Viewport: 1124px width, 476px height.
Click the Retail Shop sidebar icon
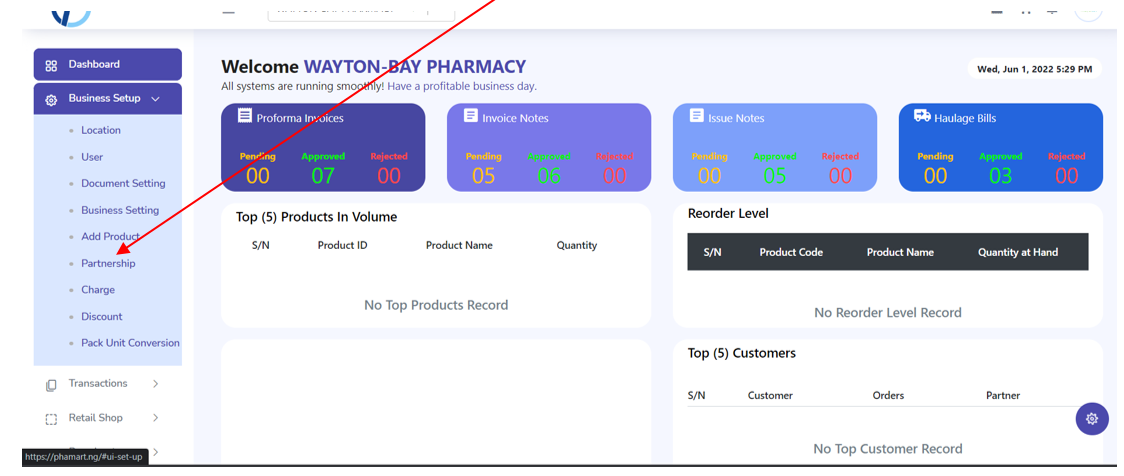click(51, 419)
